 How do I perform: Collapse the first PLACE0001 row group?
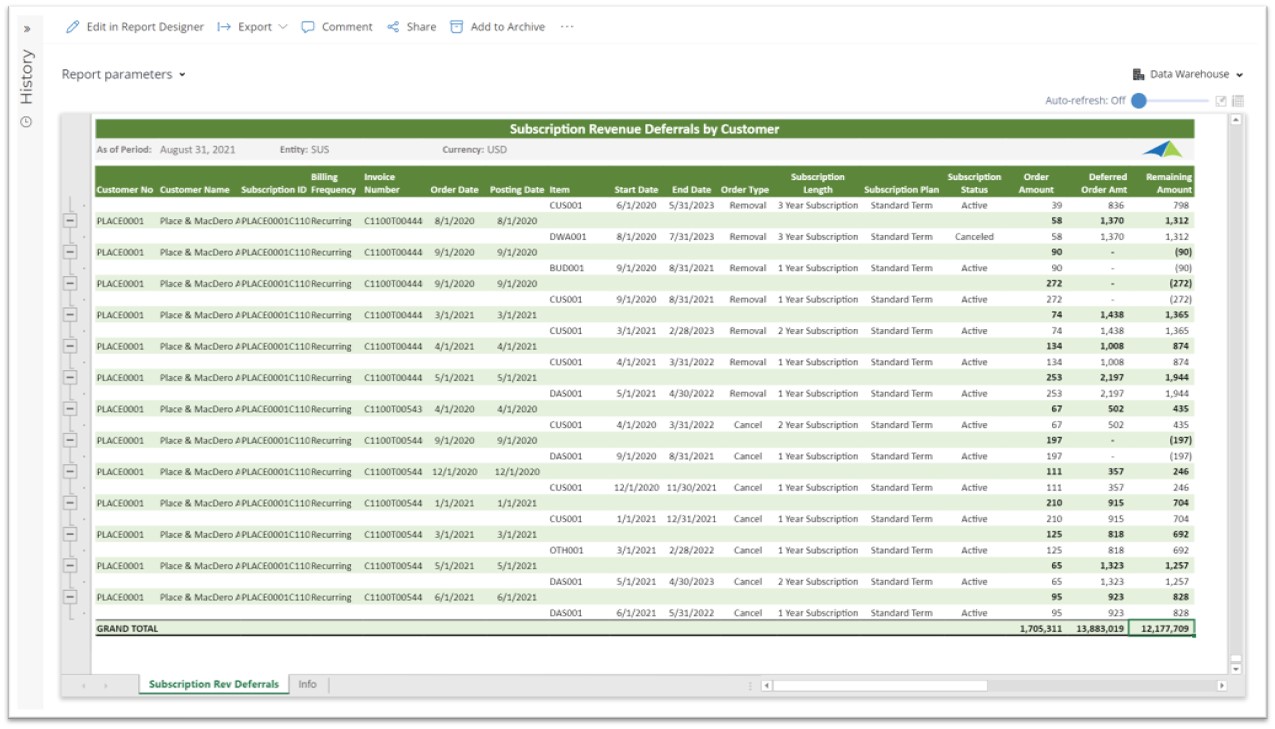[x=70, y=221]
